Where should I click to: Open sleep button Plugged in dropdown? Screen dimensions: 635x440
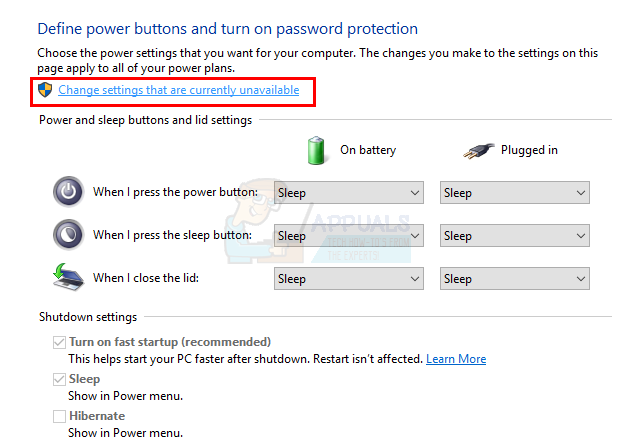(x=514, y=236)
